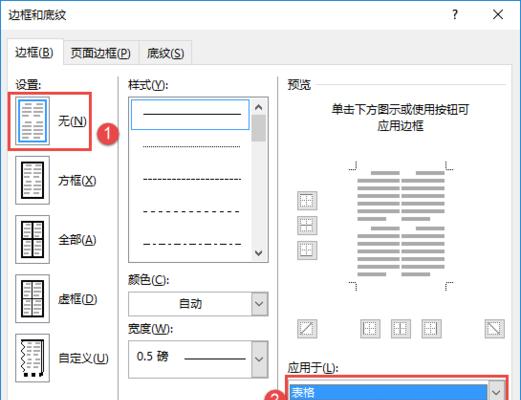Open the 应用于 dropdown showing 表格
This screenshot has height=400, width=521.
397,391
